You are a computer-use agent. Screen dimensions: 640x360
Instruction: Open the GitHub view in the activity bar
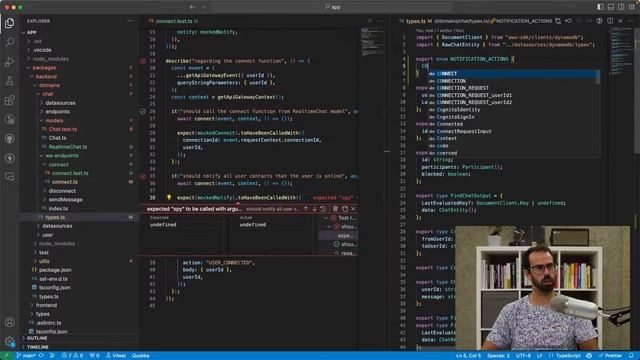pos(9,139)
